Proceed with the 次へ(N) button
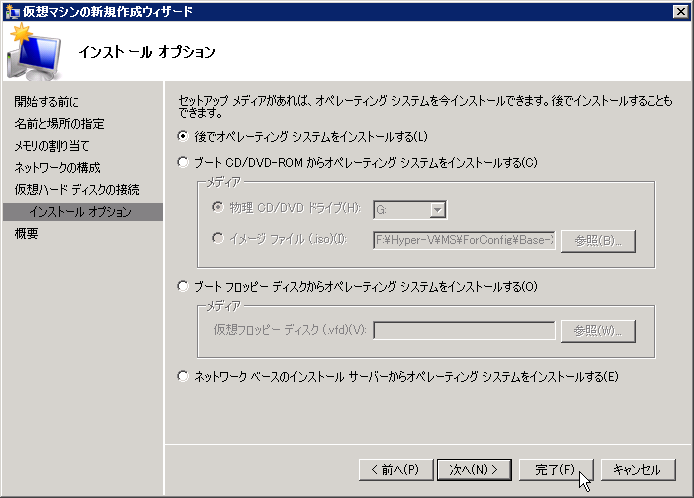Image resolution: width=694 pixels, height=498 pixels. (x=474, y=469)
